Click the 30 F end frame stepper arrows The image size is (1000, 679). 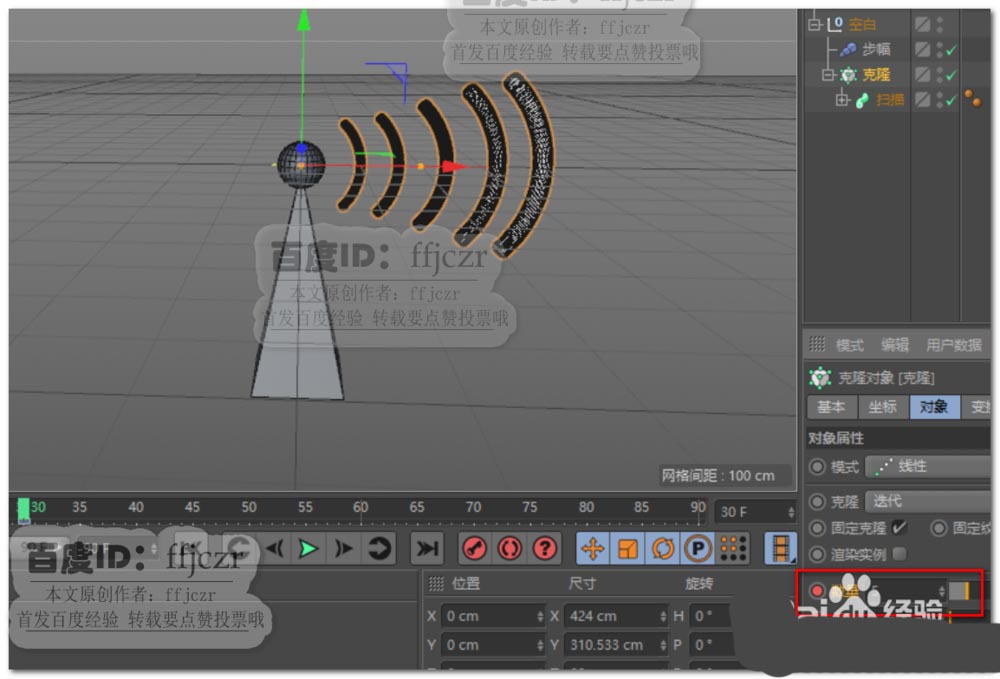[791, 512]
